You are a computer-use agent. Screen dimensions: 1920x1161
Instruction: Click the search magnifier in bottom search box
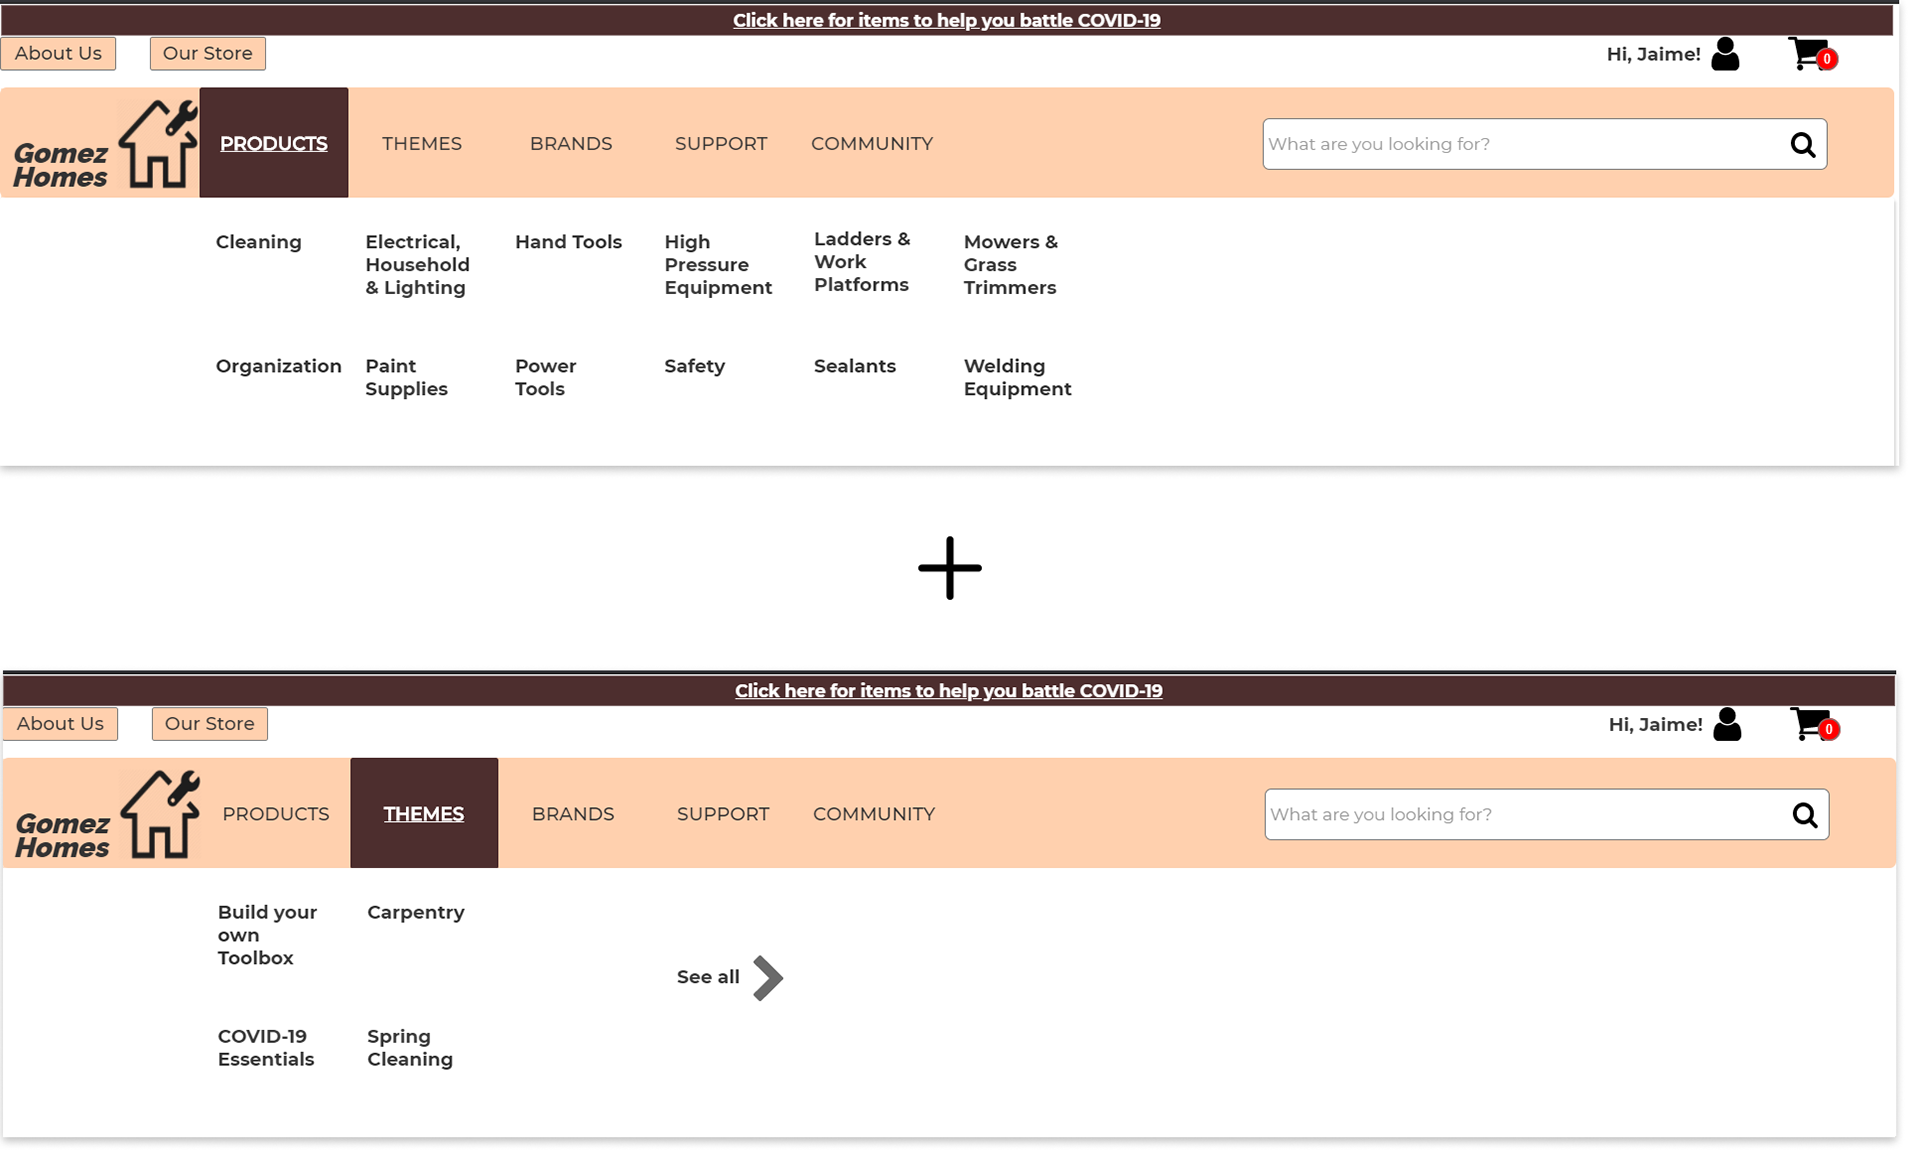pos(1805,815)
